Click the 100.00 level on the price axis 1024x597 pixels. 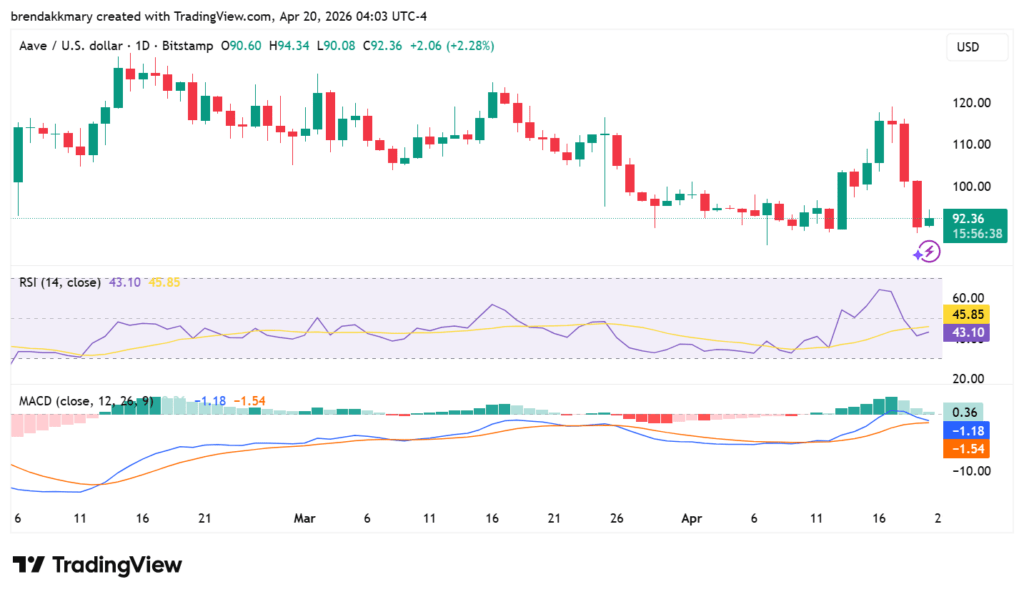pos(971,187)
